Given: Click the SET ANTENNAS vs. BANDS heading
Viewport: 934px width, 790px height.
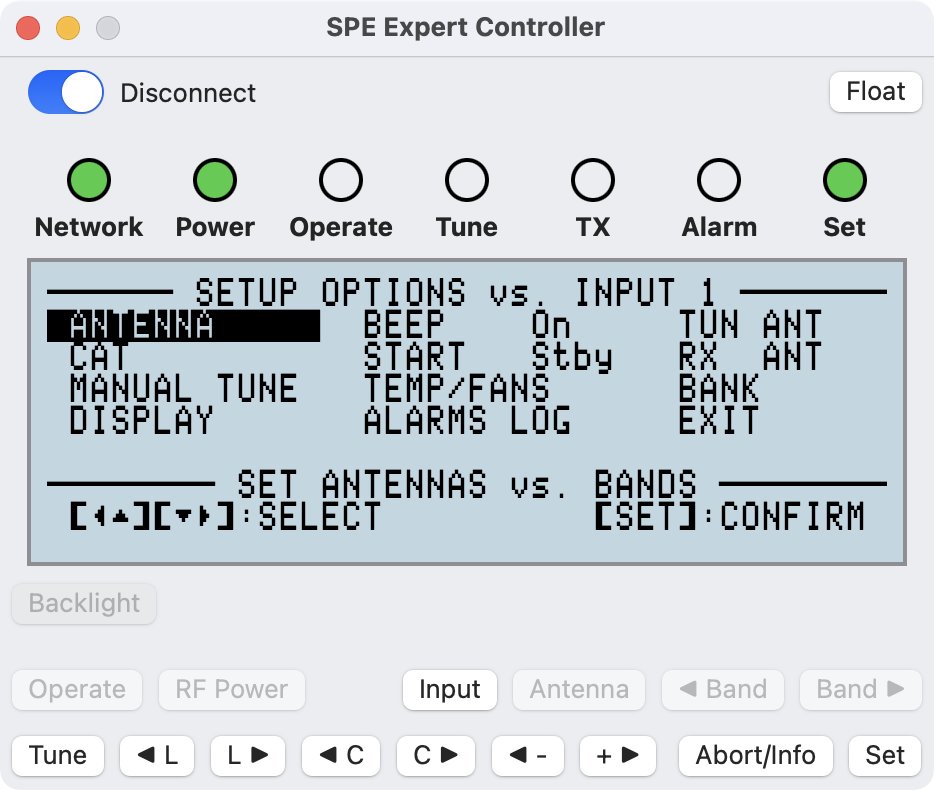Looking at the screenshot, I should 467,484.
